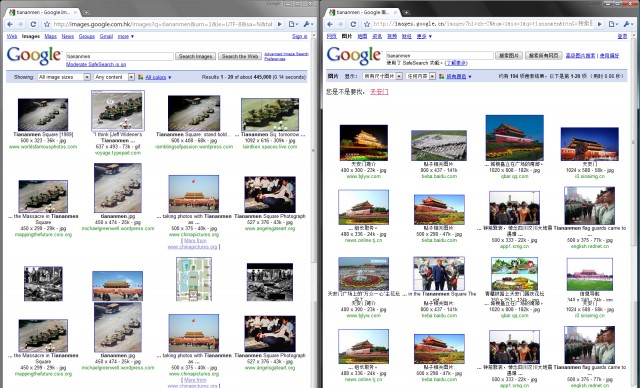The image size is (640, 388).
Task: Click the Back arrow in the google.com.hk window
Action: coord(10,24)
